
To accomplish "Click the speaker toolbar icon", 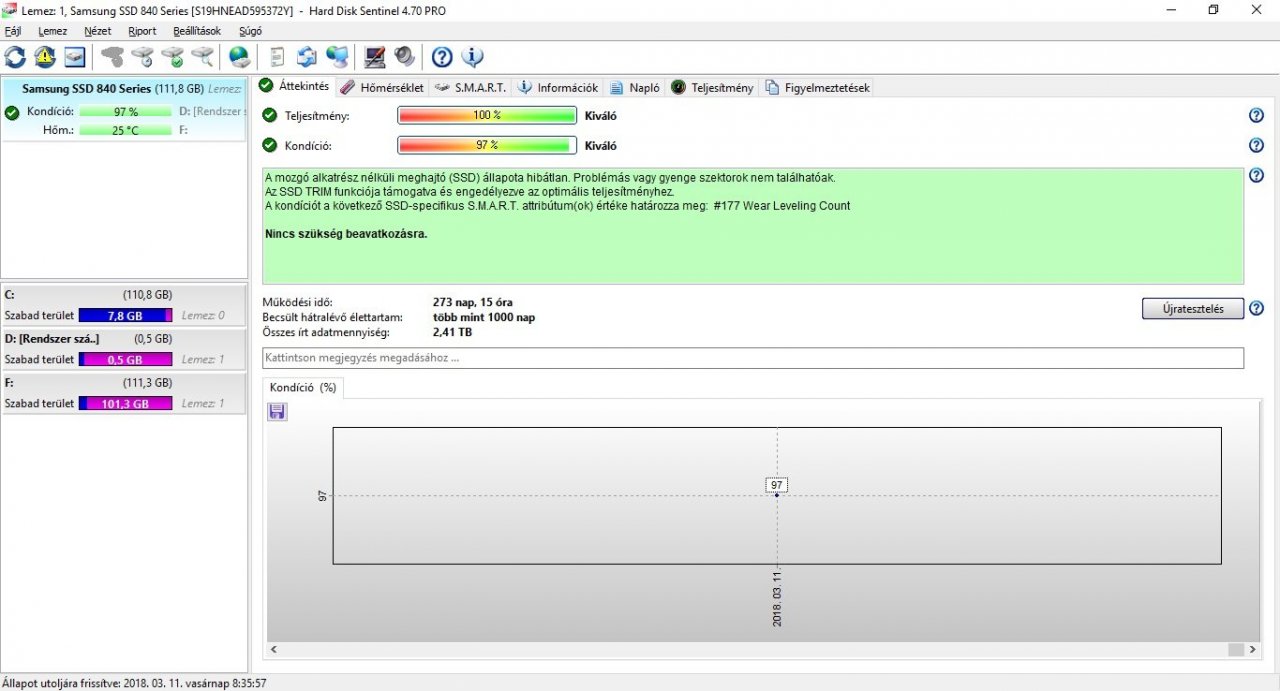I will point(404,56).
